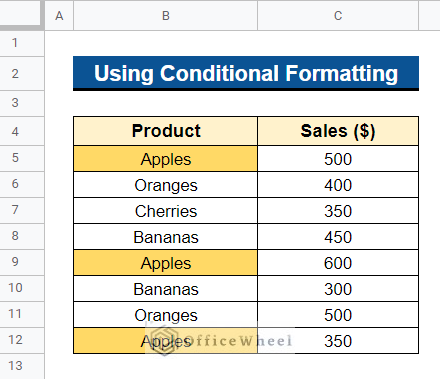This screenshot has height=379, width=440.
Task: Click the select-all corner box
Action: (x=22, y=15)
